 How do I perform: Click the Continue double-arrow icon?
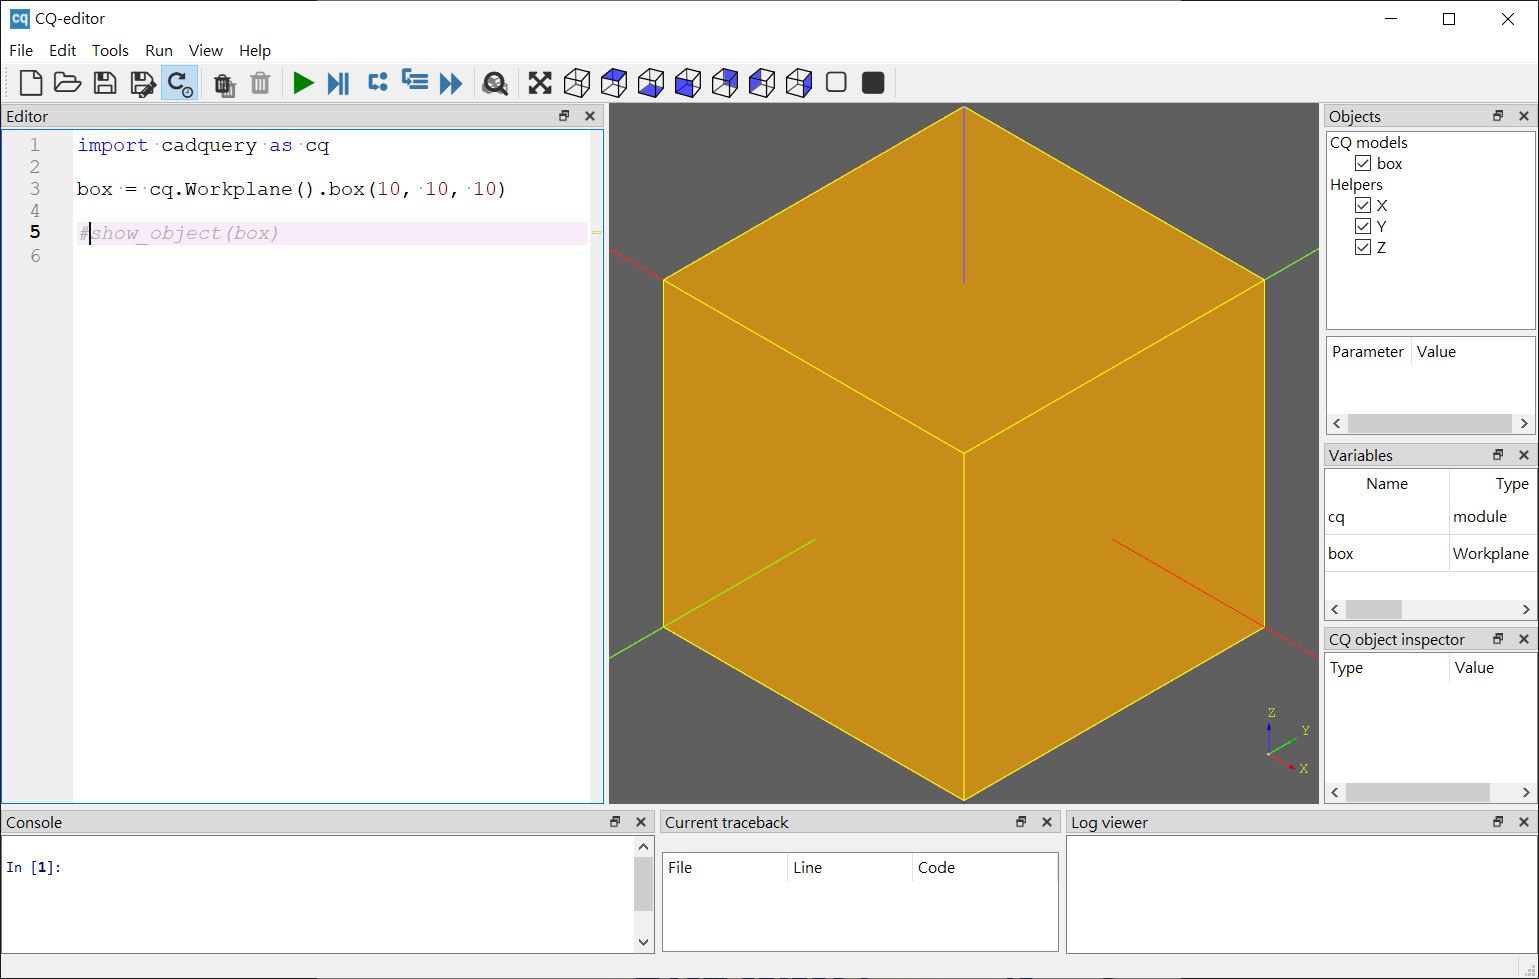click(451, 83)
